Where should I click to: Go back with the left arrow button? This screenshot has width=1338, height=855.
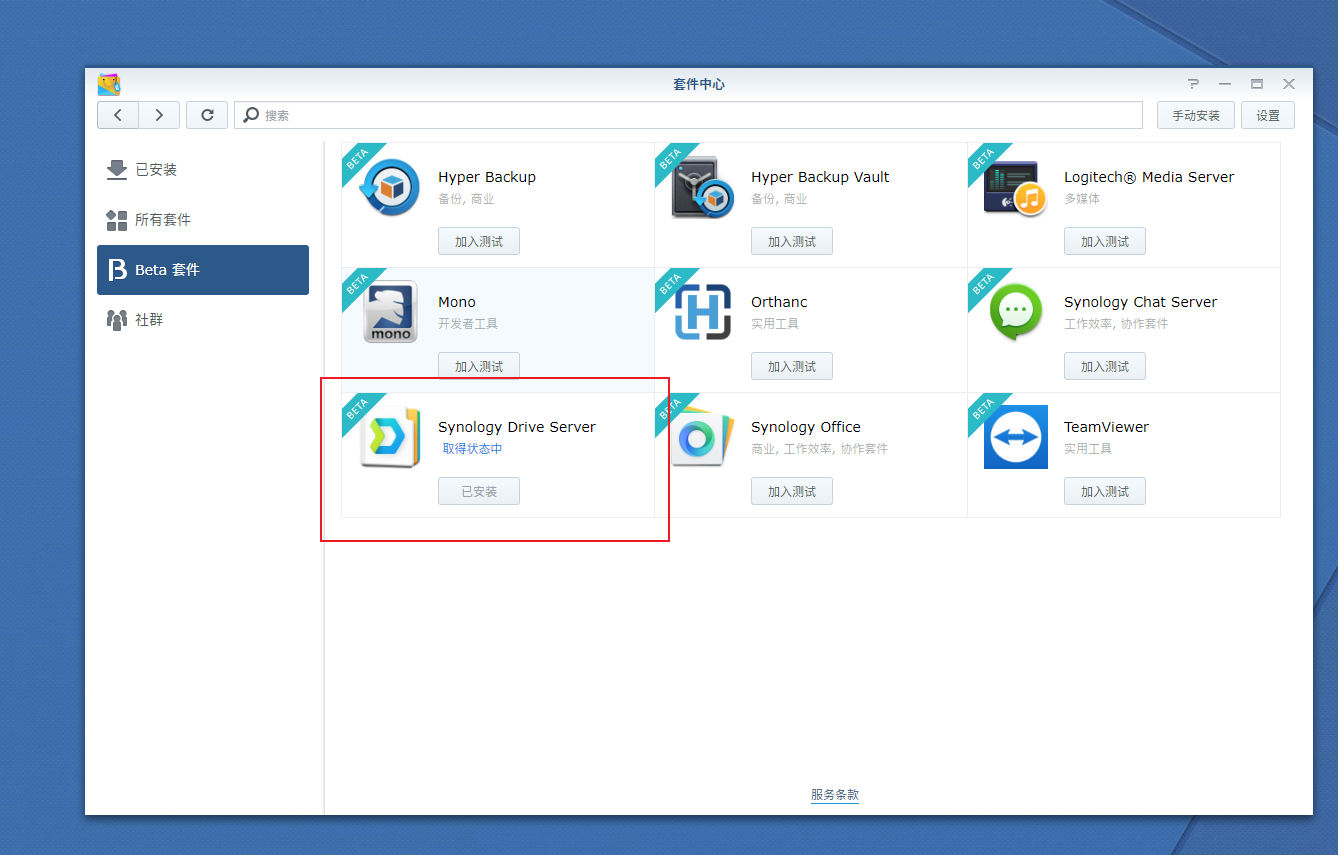click(x=118, y=115)
